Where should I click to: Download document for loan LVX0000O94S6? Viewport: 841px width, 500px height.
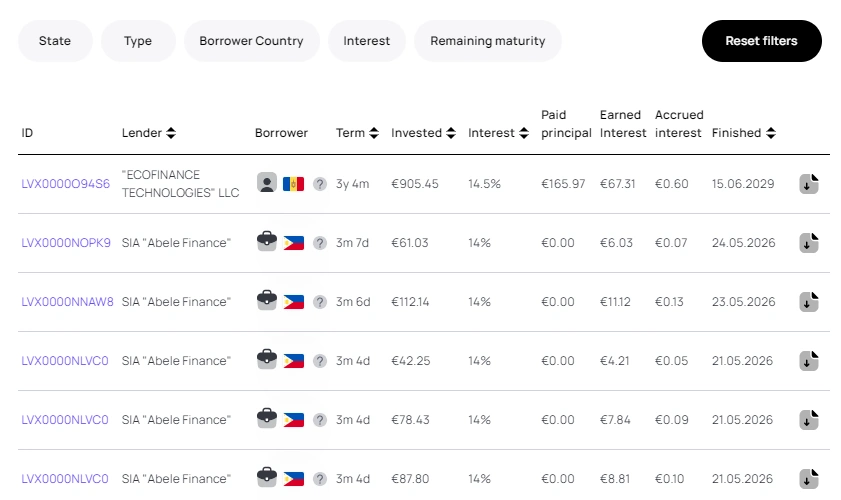coord(809,184)
